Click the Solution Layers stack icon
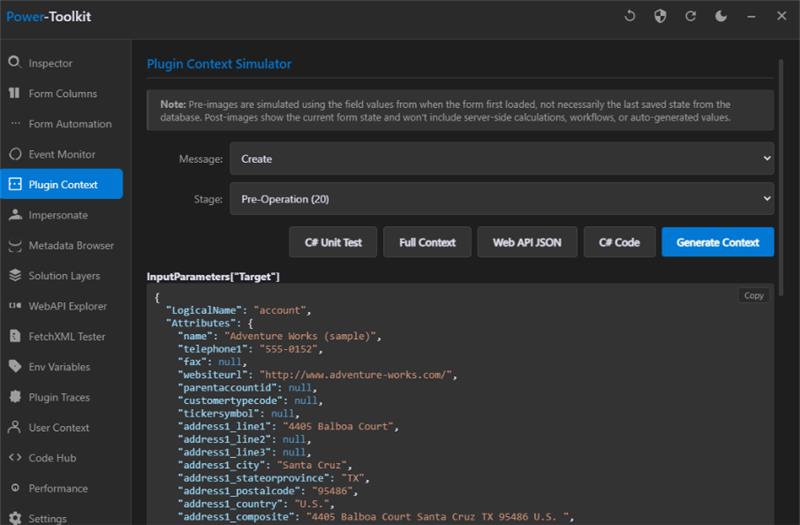Screen dimensions: 800x525 coord(14,276)
